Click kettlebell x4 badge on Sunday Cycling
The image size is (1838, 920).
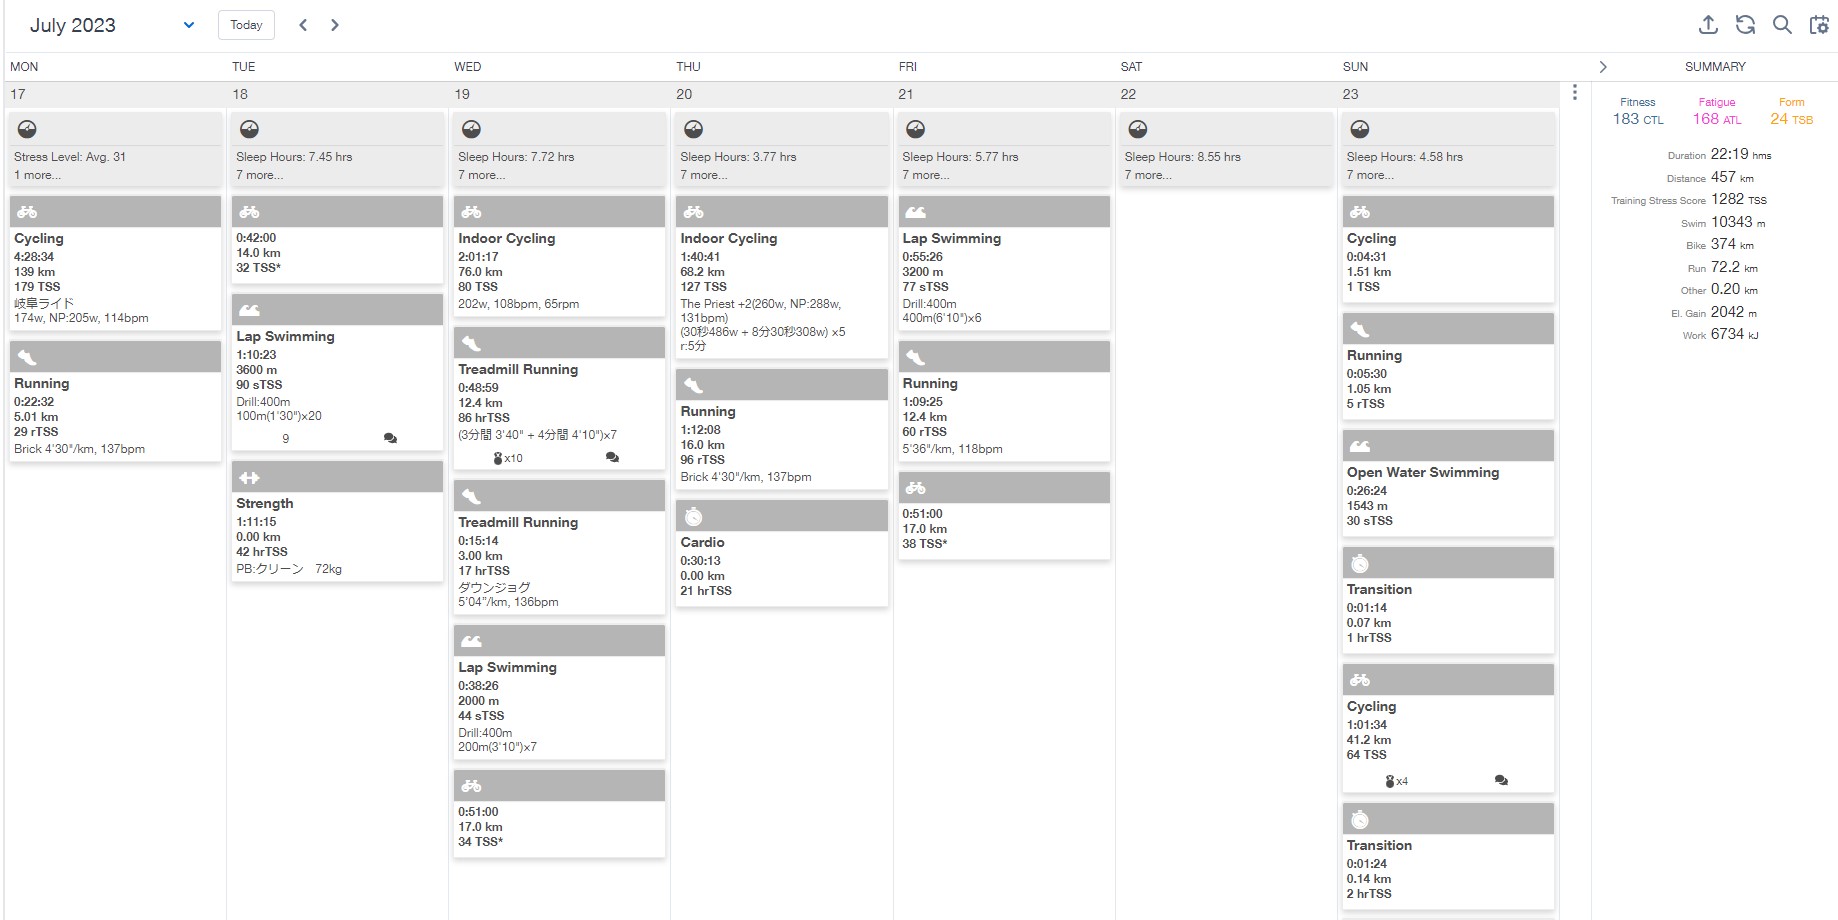tap(1397, 781)
